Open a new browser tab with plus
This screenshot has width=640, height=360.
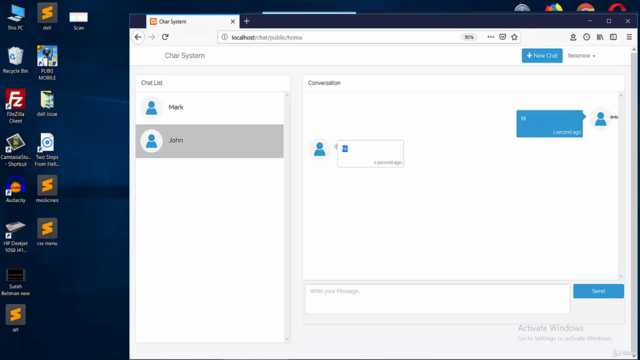247,21
